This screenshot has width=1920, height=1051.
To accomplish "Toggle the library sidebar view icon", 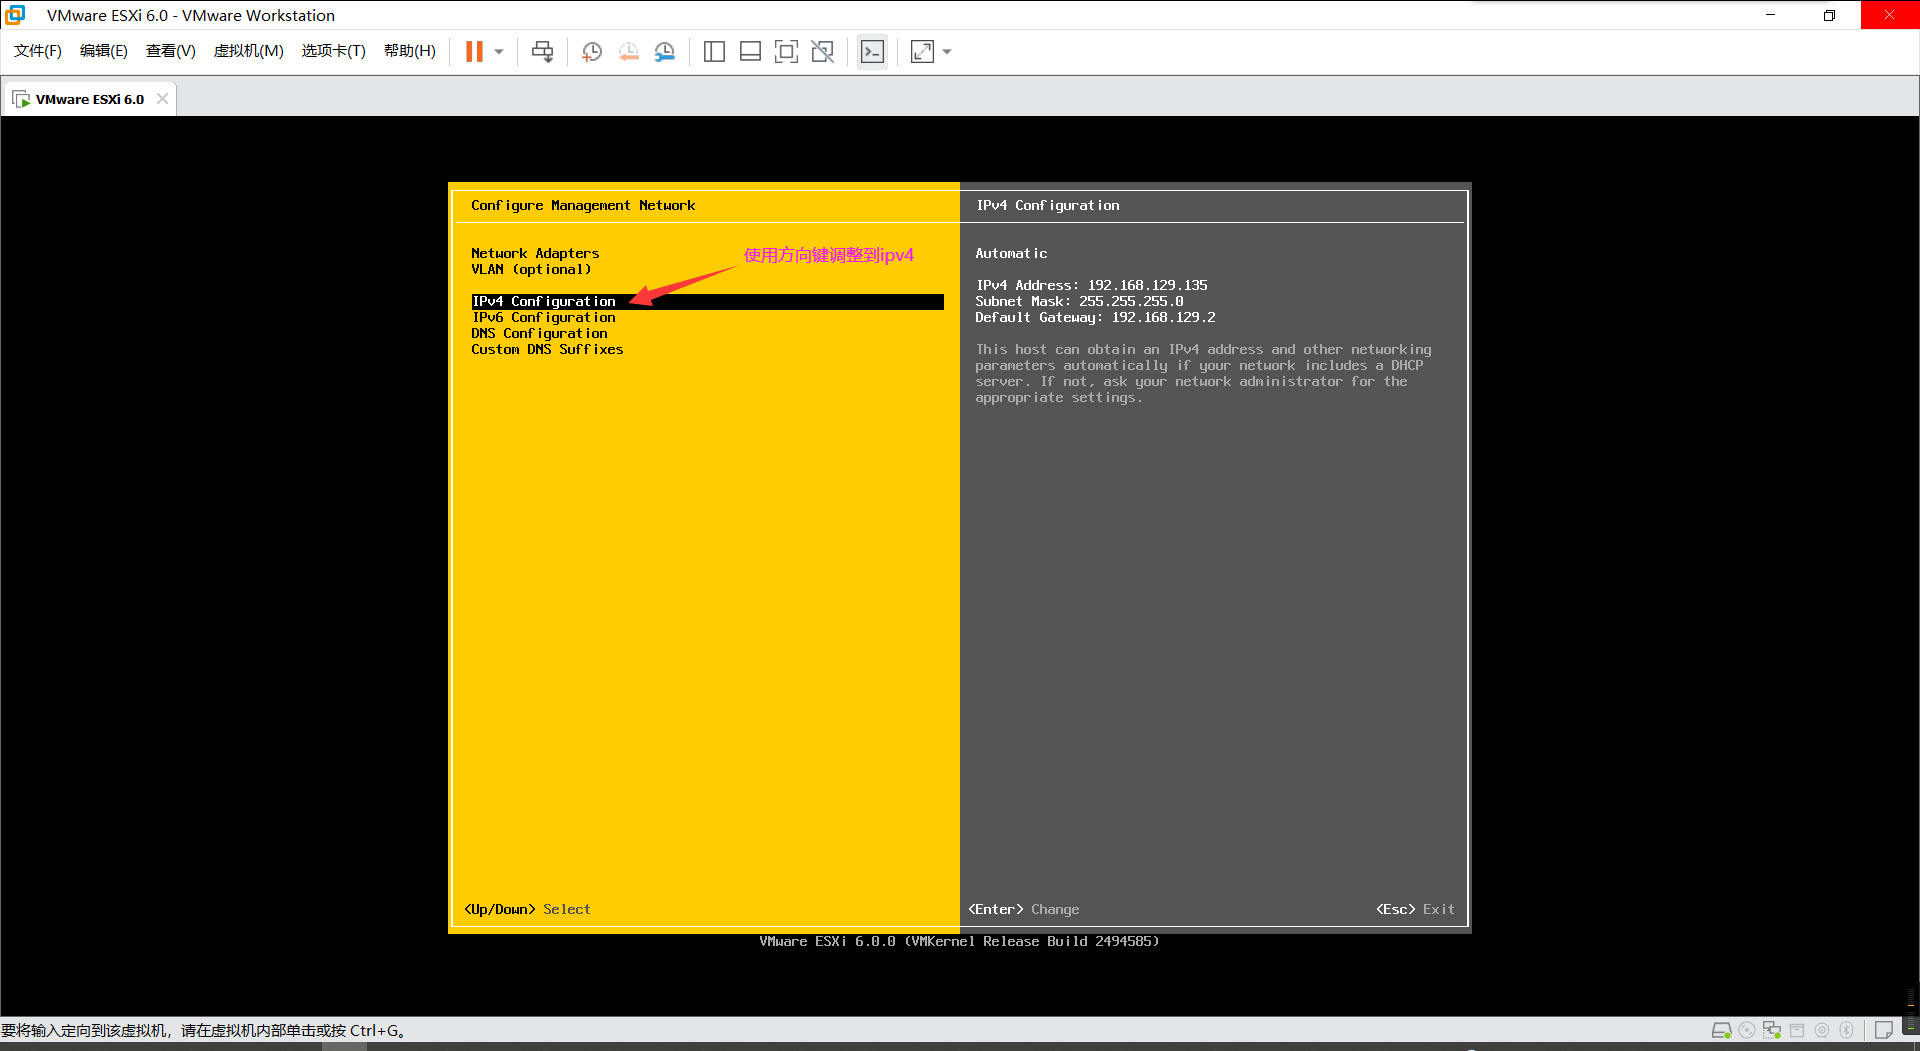I will tap(714, 52).
